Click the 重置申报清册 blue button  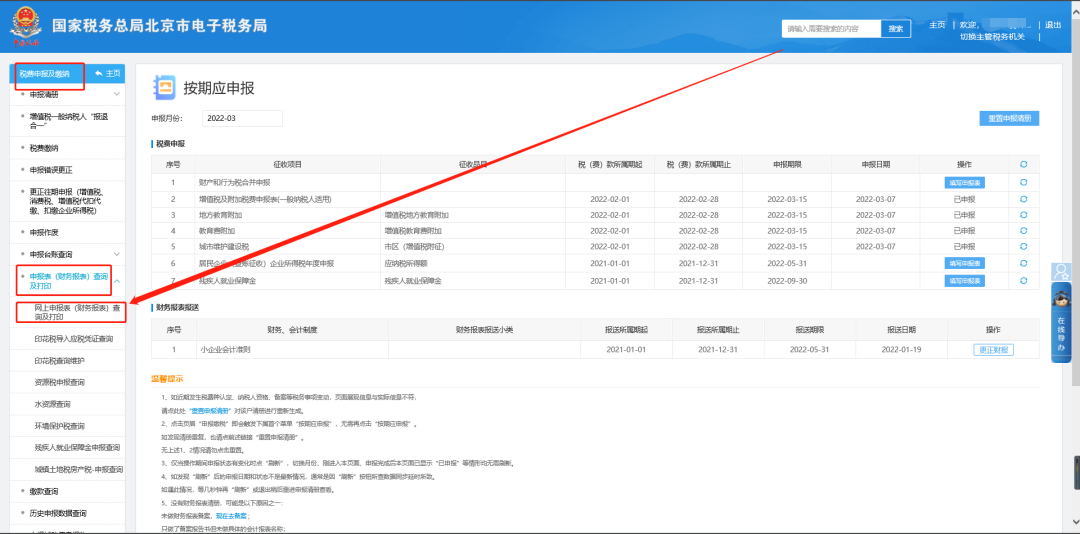click(1009, 119)
